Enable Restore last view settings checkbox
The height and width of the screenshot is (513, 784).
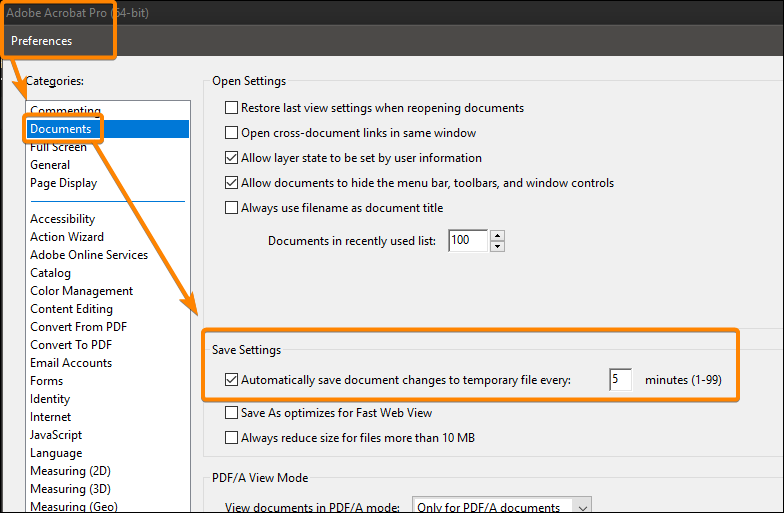pyautogui.click(x=232, y=108)
